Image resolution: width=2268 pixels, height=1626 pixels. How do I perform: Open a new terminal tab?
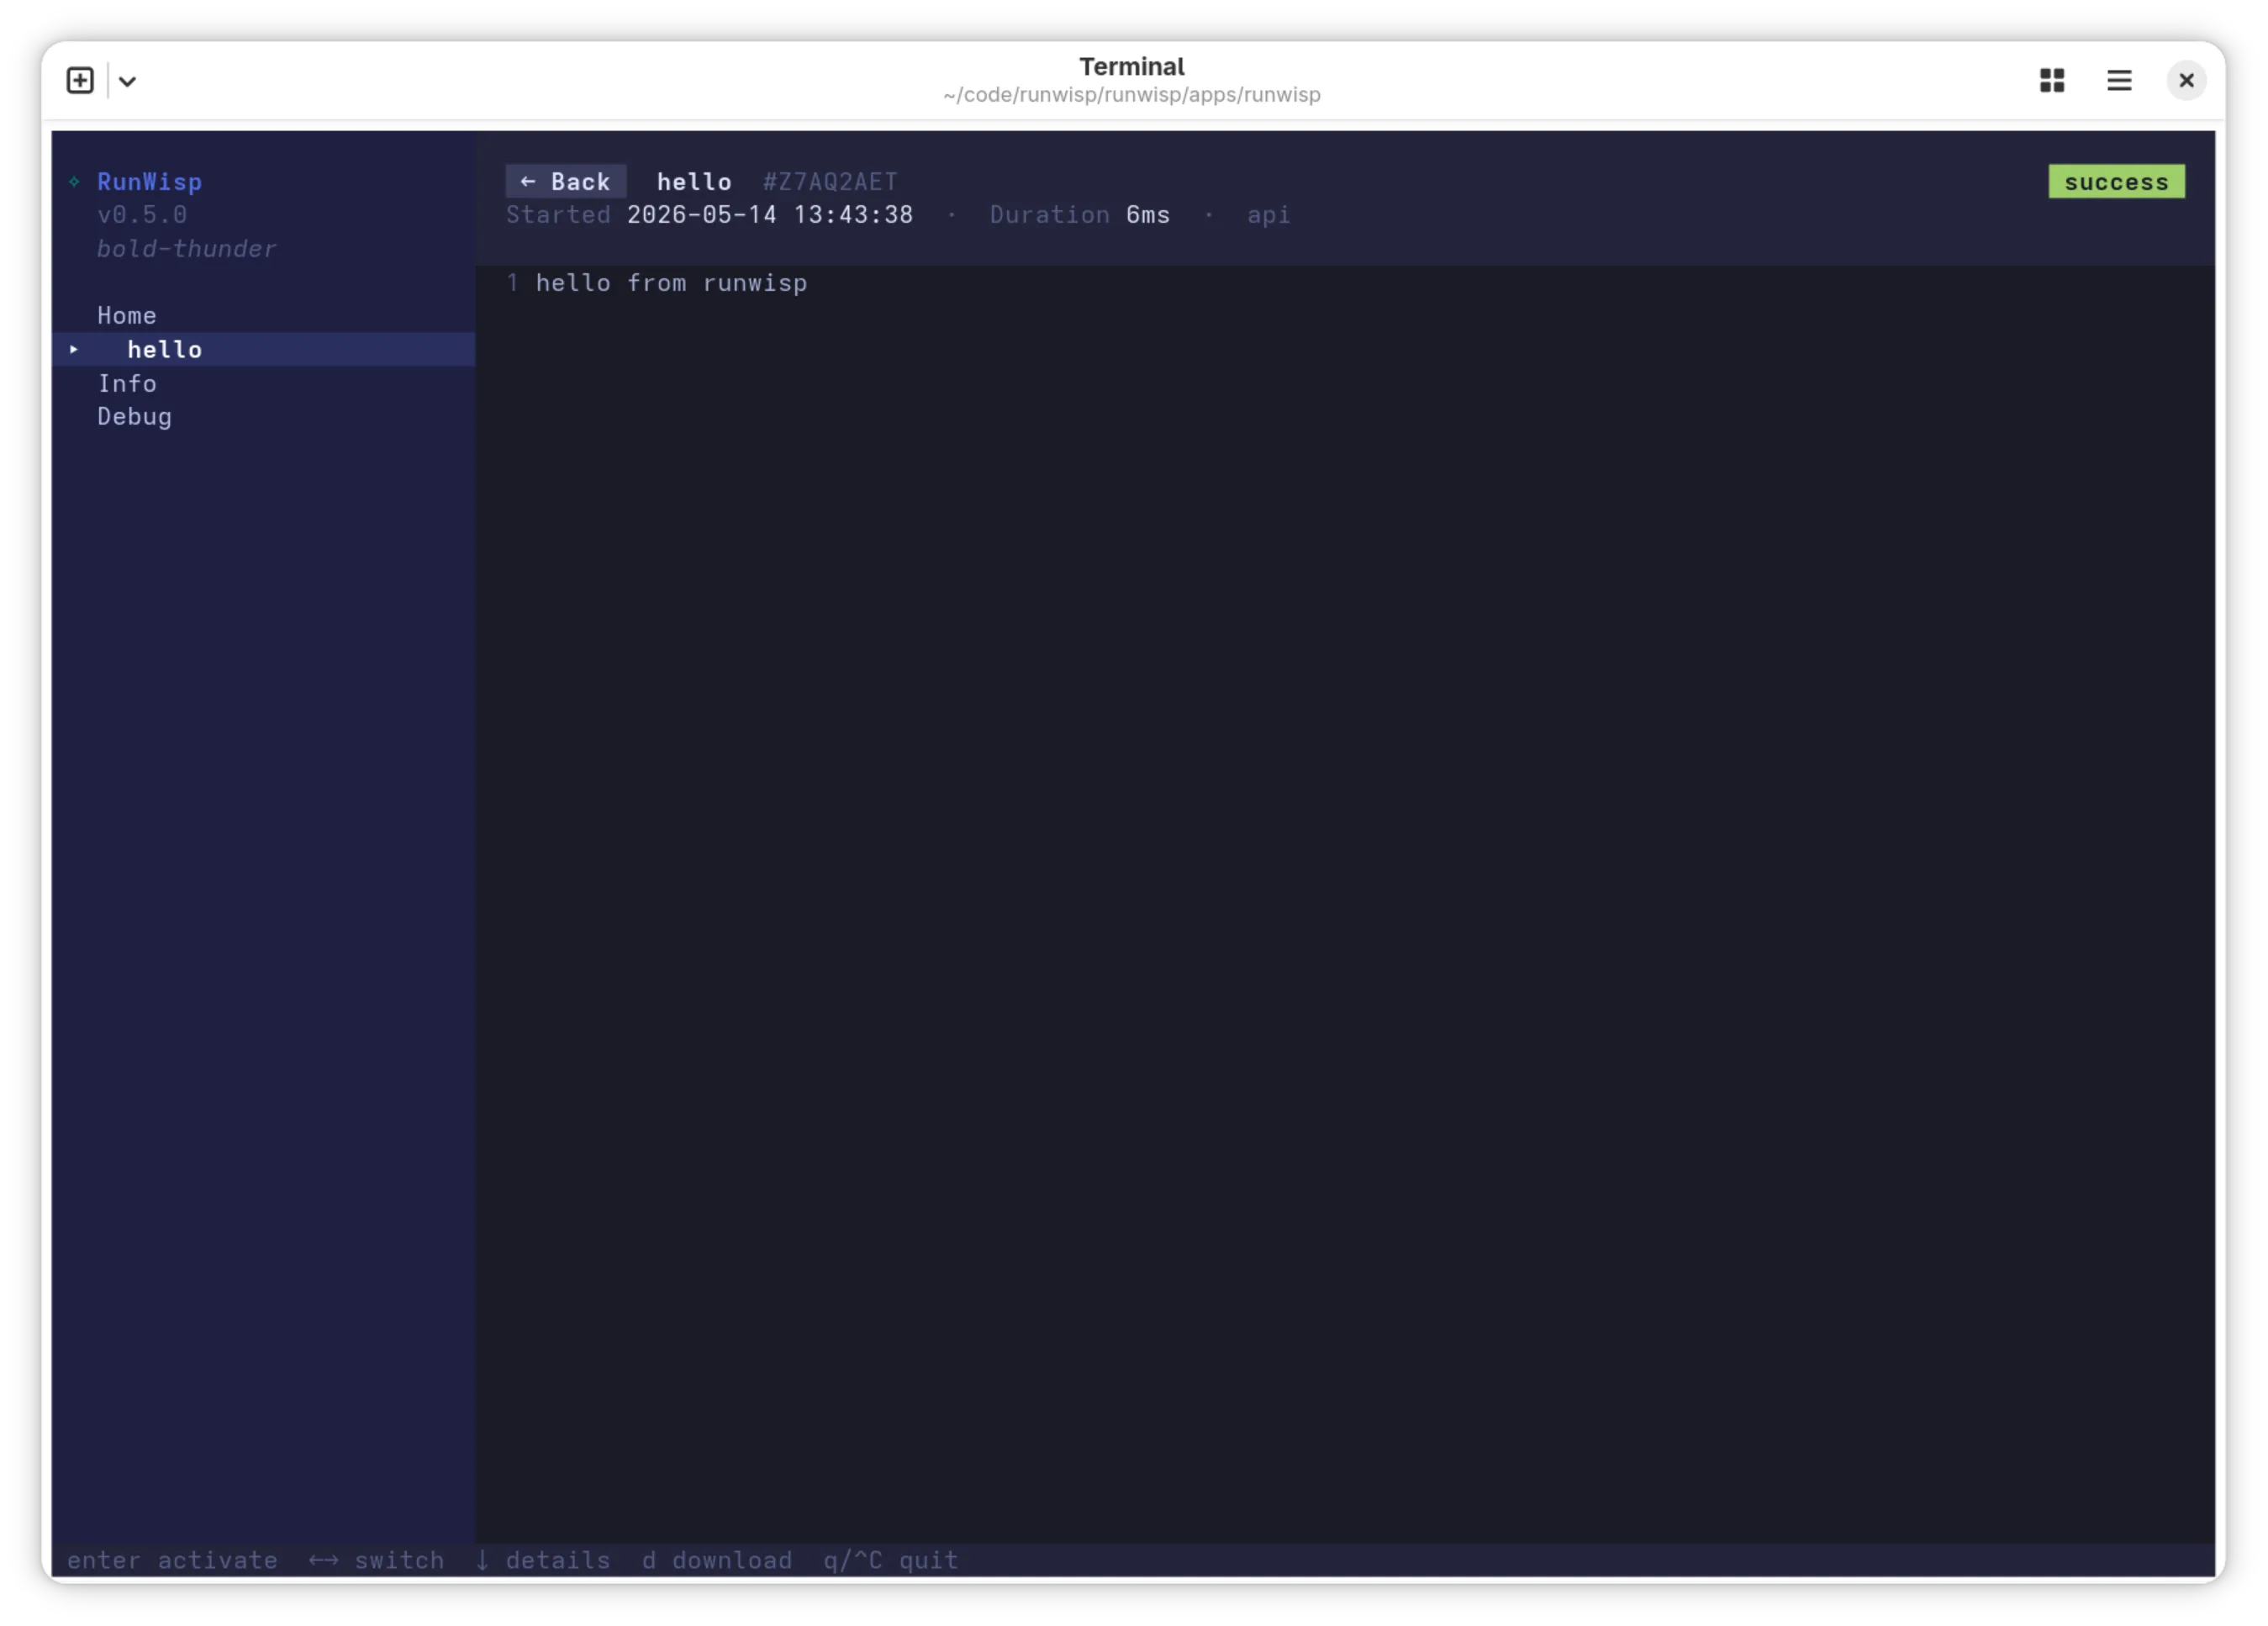click(x=80, y=80)
